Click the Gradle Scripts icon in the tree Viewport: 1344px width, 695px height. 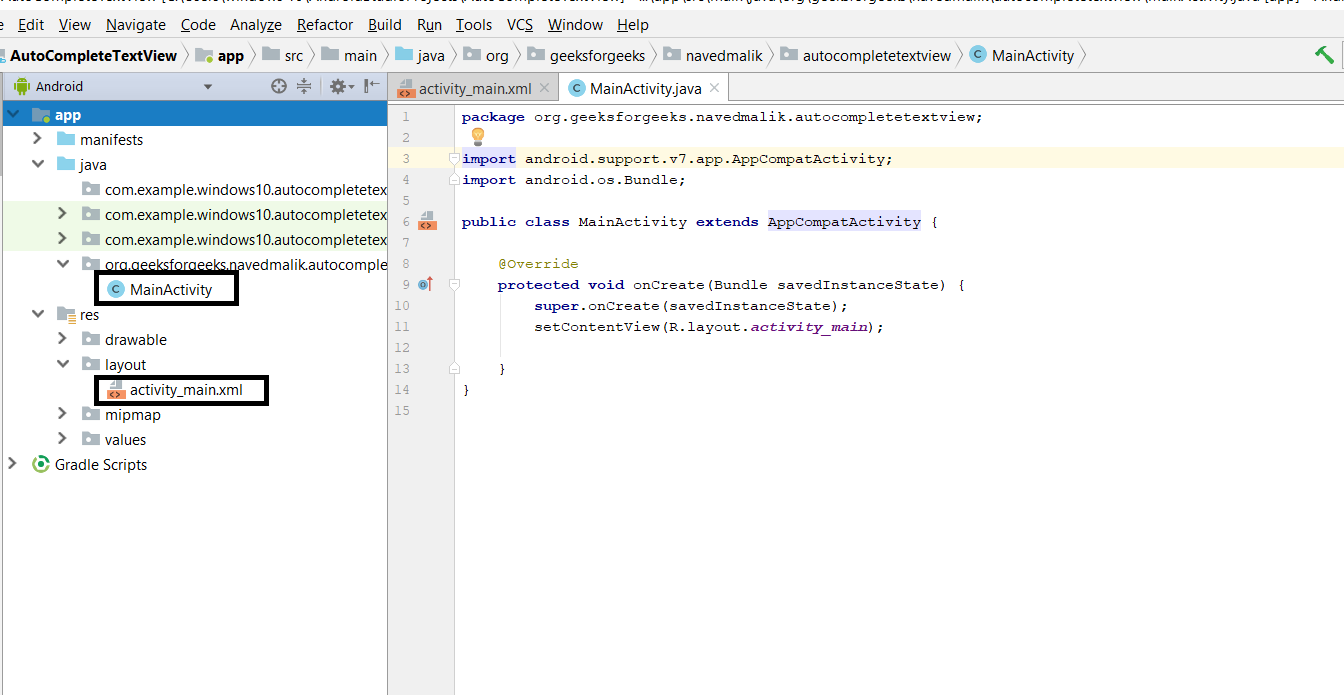tap(41, 464)
